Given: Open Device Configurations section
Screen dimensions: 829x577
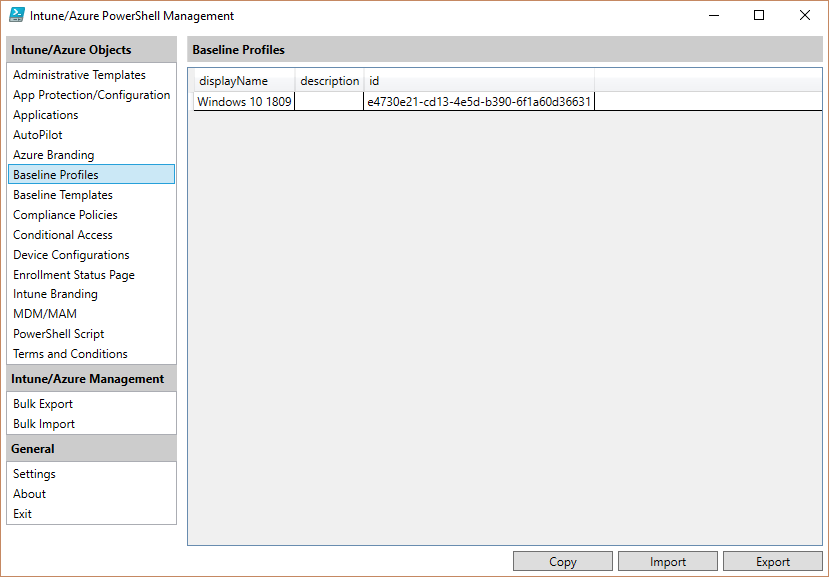Looking at the screenshot, I should 71,255.
